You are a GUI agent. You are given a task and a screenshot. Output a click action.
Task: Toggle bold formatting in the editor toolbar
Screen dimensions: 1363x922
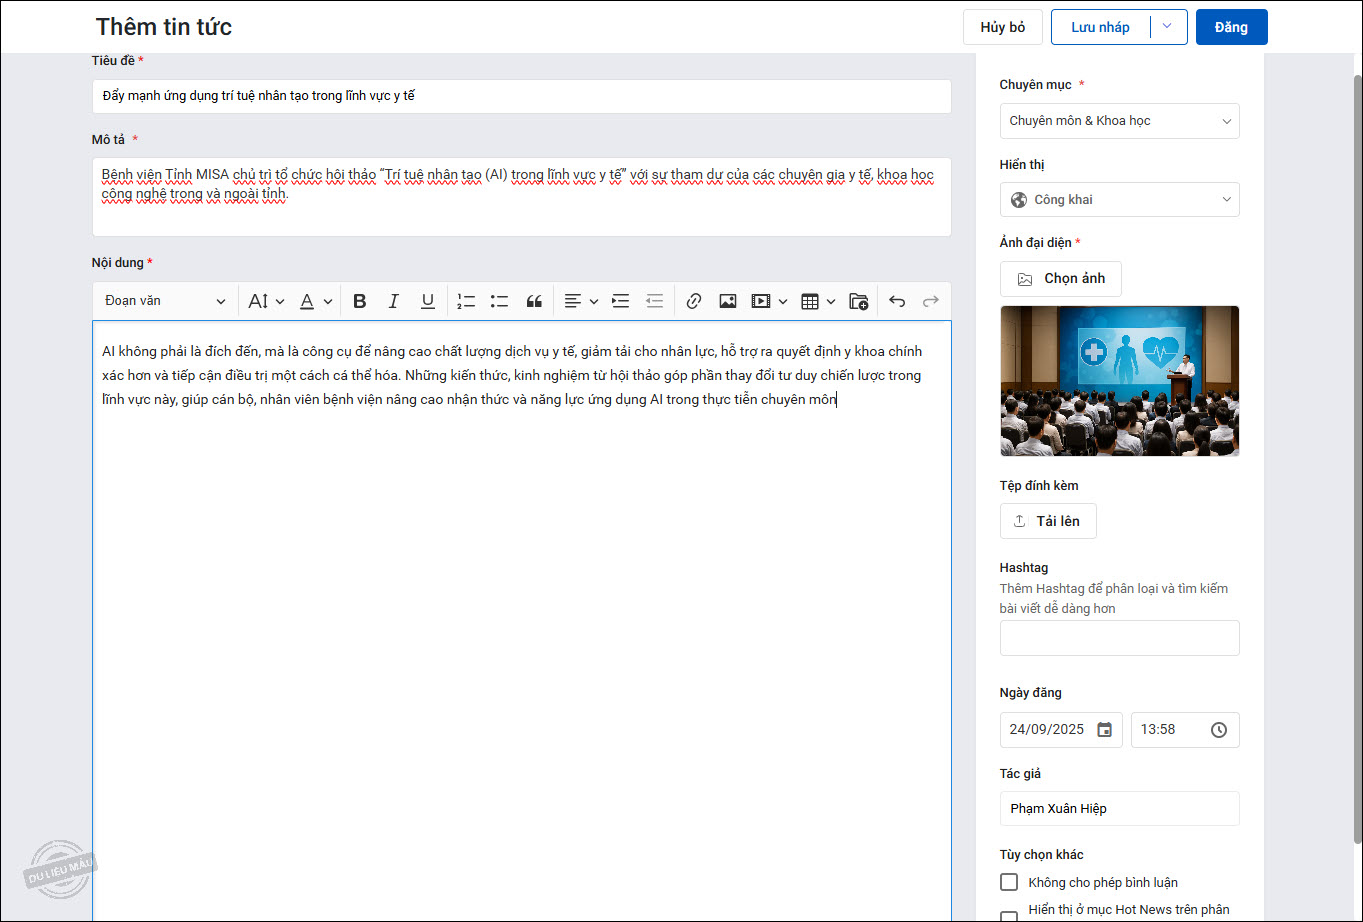click(360, 301)
